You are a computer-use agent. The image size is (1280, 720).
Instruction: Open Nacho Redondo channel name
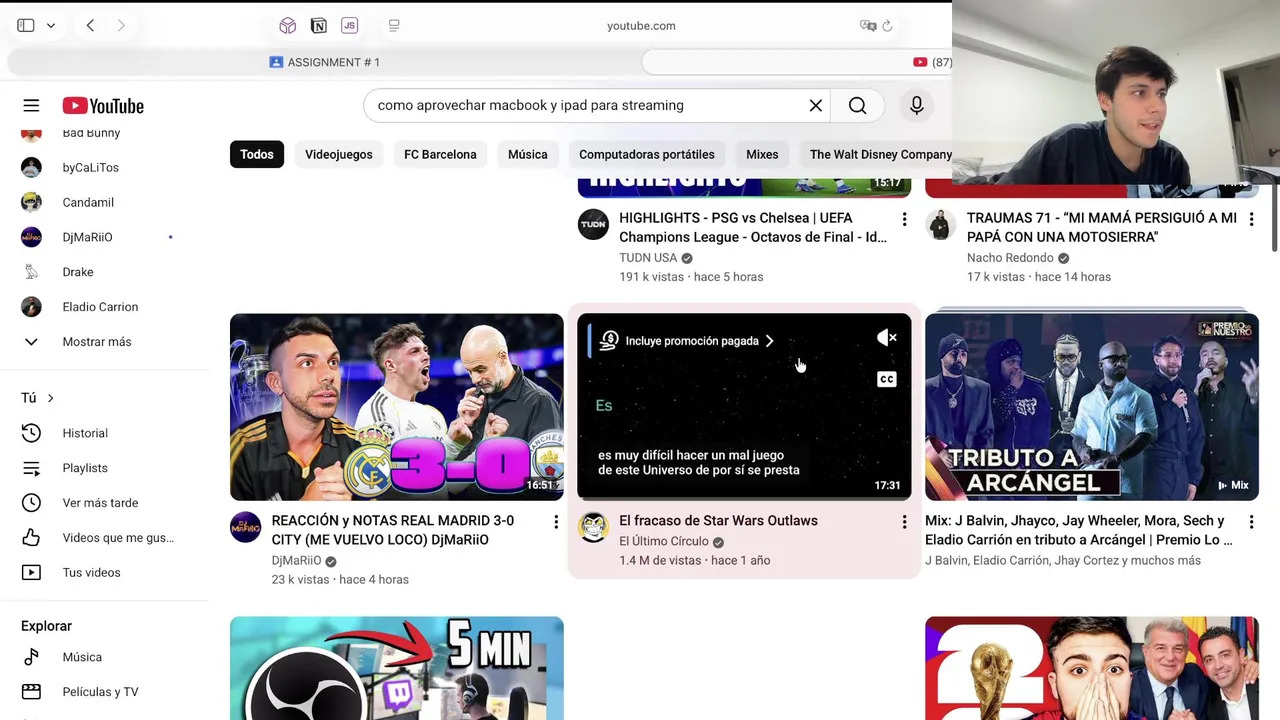[1010, 258]
